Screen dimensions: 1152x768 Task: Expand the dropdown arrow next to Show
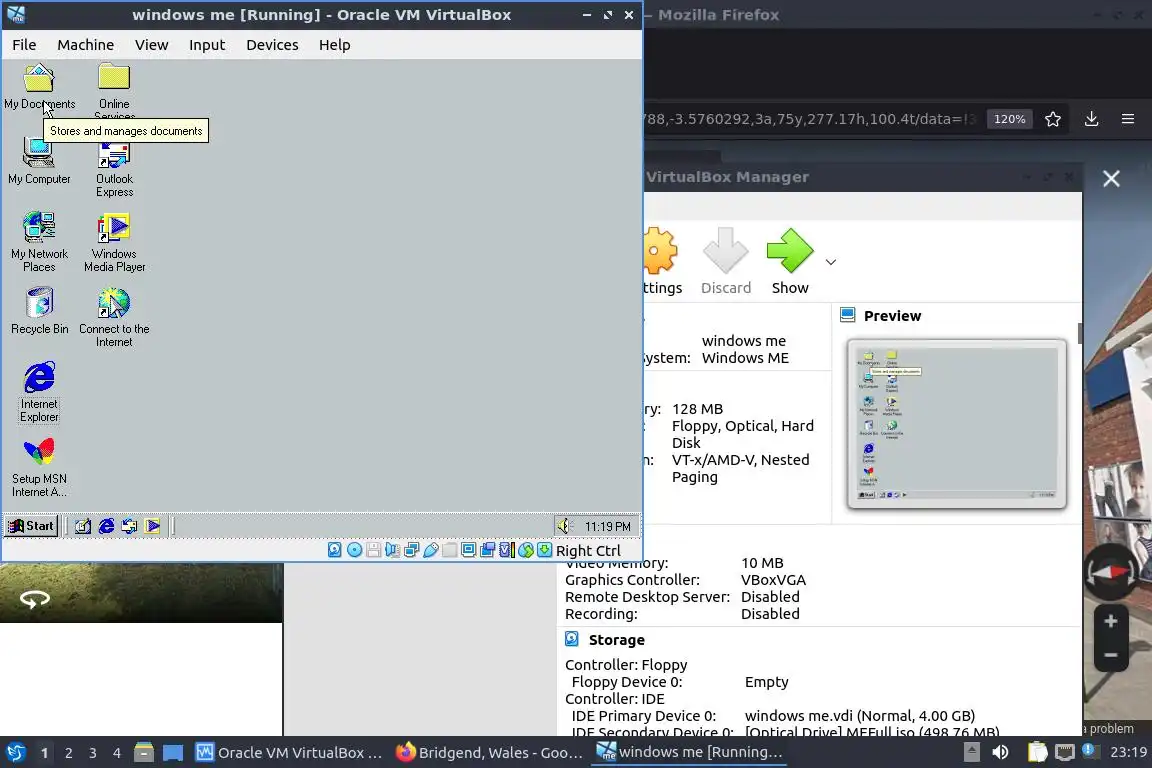(831, 262)
